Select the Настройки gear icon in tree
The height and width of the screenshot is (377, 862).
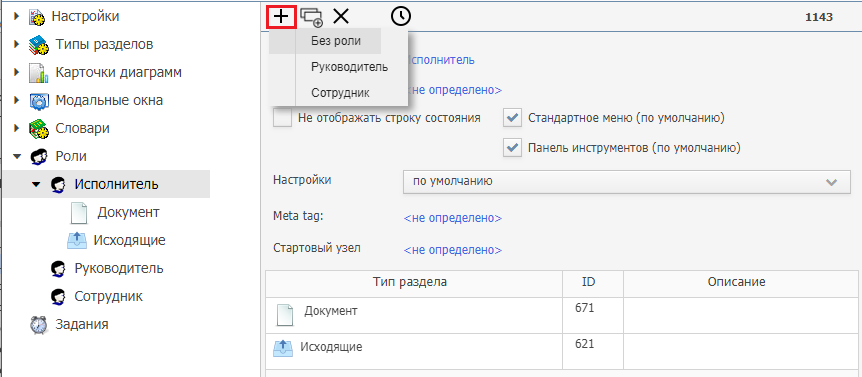(38, 17)
